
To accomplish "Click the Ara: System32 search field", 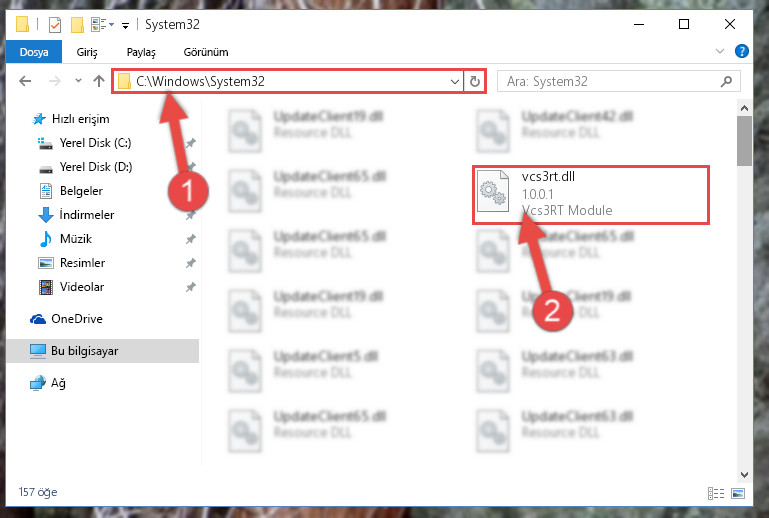I will pos(611,81).
